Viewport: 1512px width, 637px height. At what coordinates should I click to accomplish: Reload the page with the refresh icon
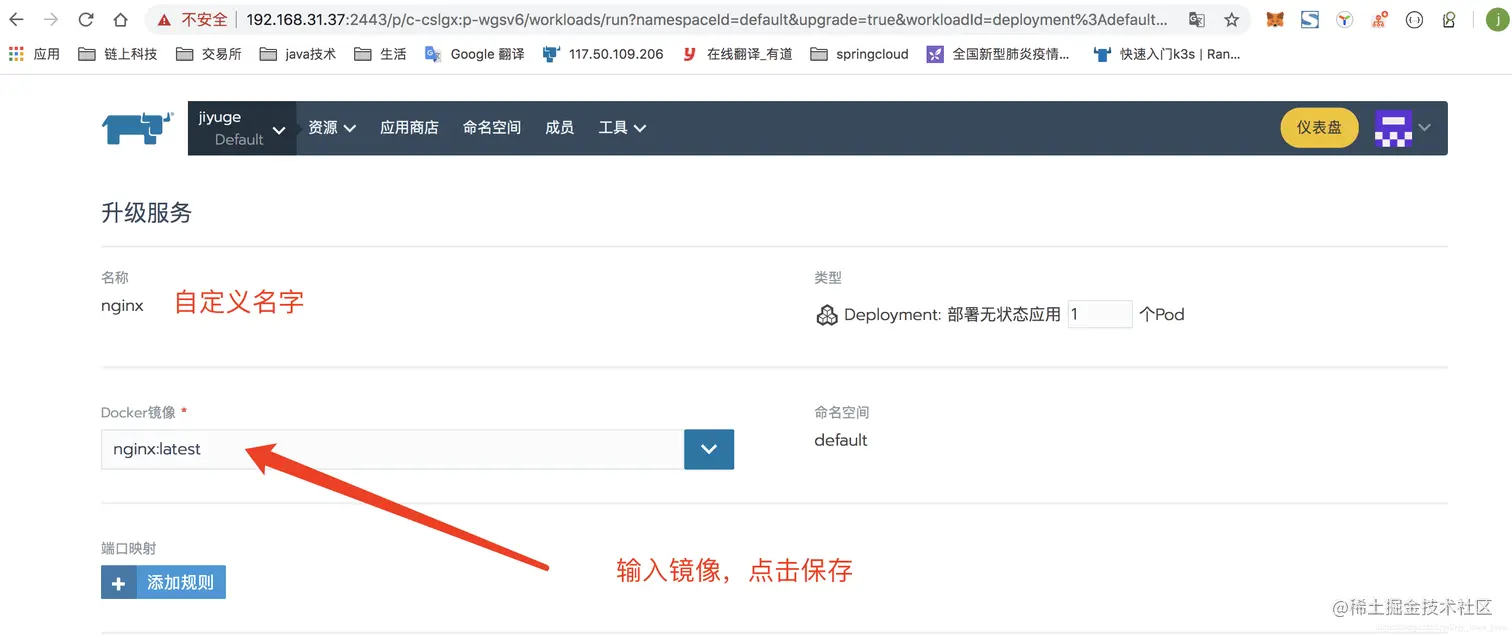86,19
